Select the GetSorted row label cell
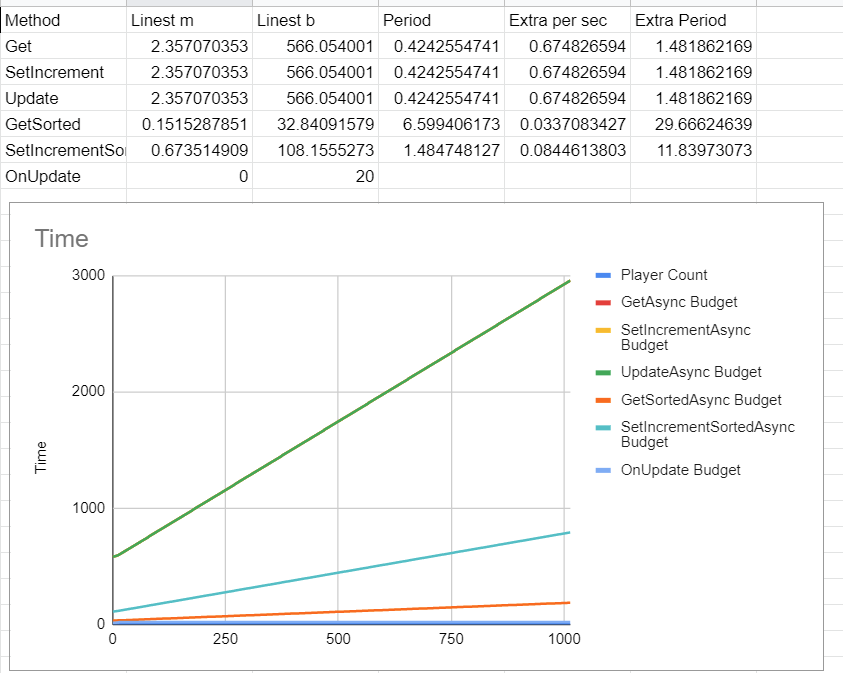Screen dimensions: 843x673 coord(63,124)
